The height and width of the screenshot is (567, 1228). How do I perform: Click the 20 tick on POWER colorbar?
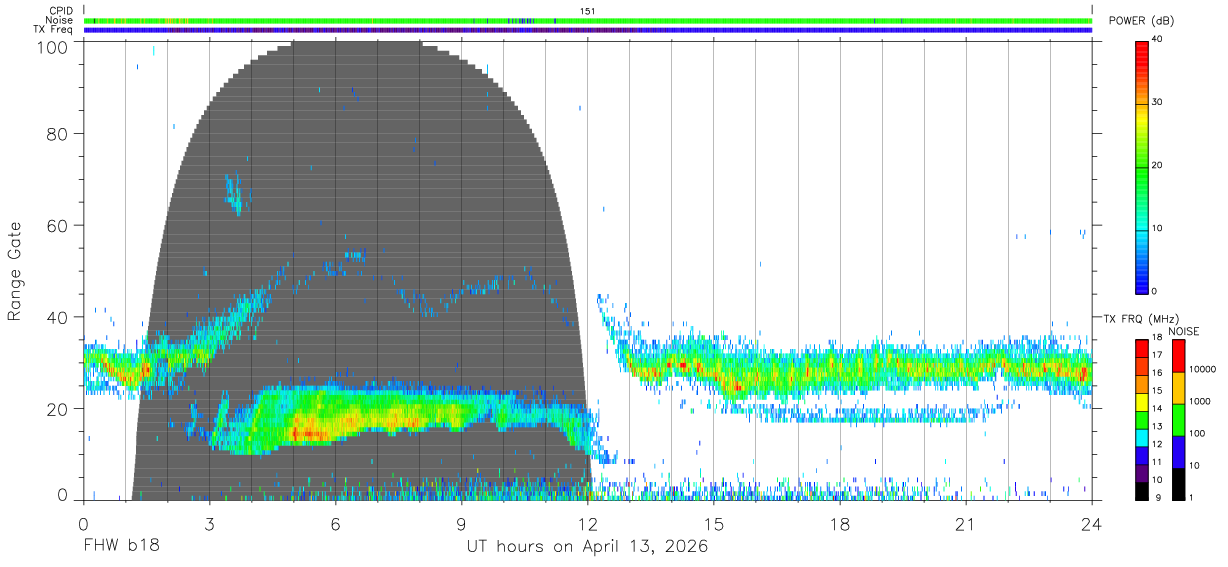[1158, 165]
